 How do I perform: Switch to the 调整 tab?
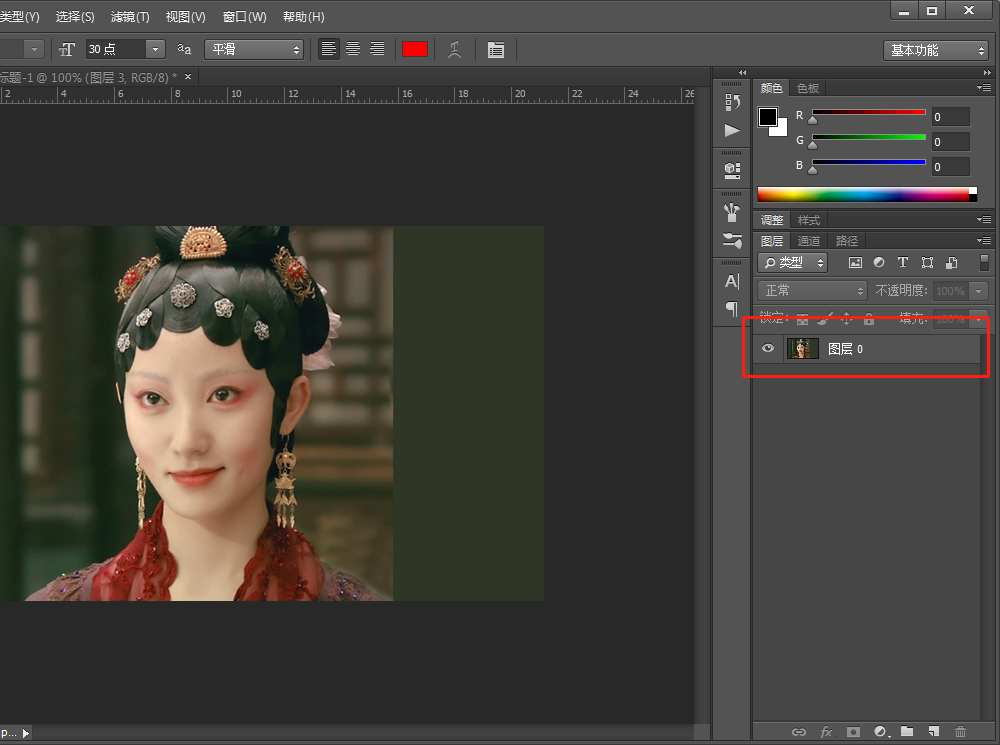772,220
